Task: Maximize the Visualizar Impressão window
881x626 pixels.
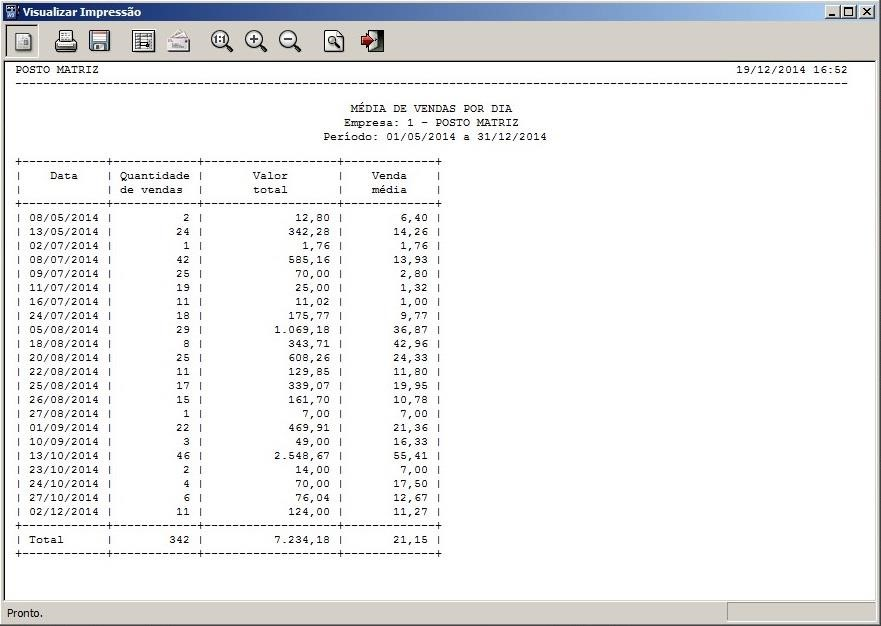Action: pos(848,11)
